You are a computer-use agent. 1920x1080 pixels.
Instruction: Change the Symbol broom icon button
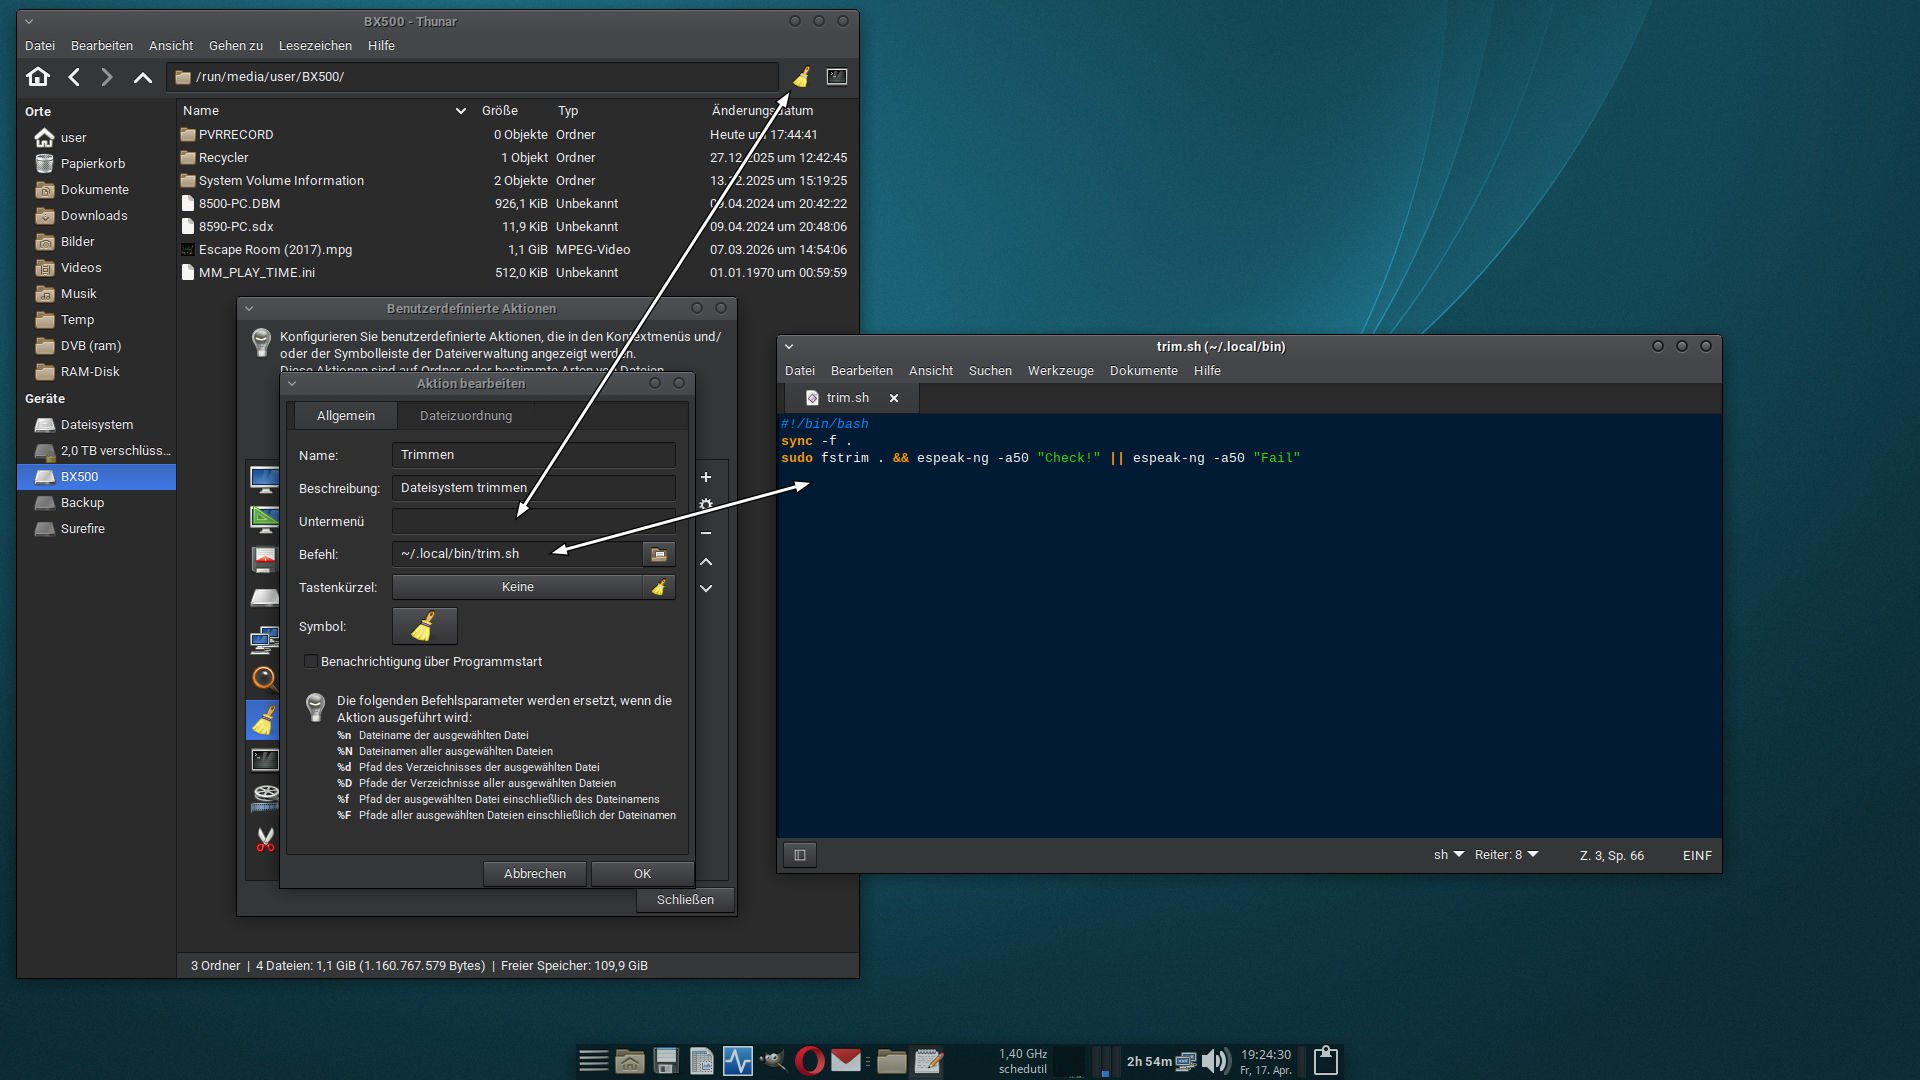click(x=425, y=626)
